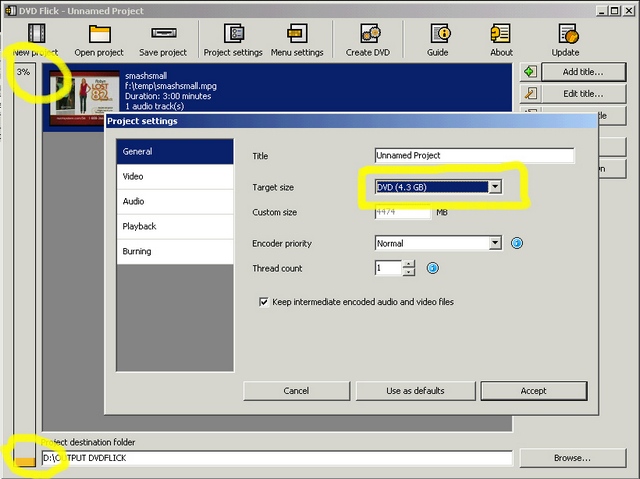Click the Use as defaults button

(x=416, y=391)
